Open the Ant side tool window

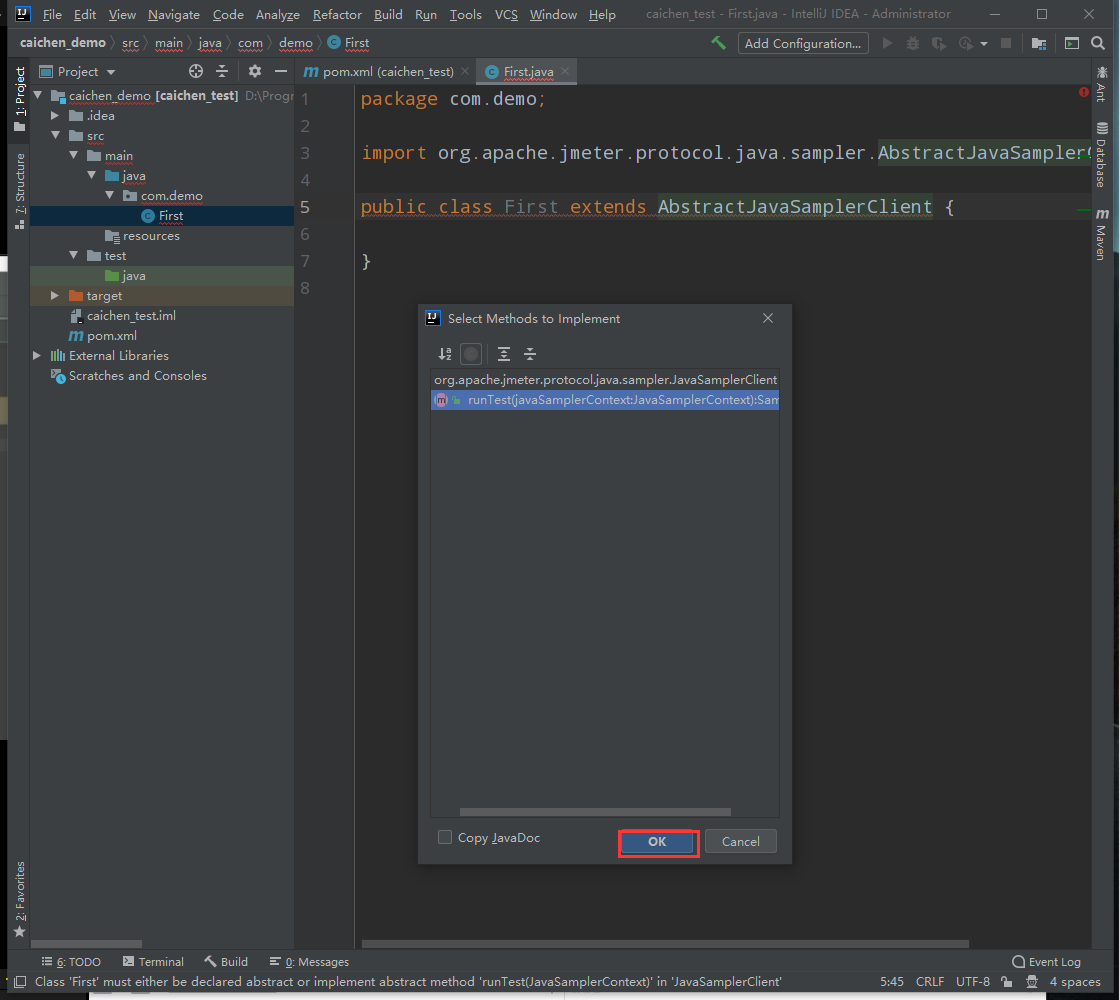[x=1102, y=84]
